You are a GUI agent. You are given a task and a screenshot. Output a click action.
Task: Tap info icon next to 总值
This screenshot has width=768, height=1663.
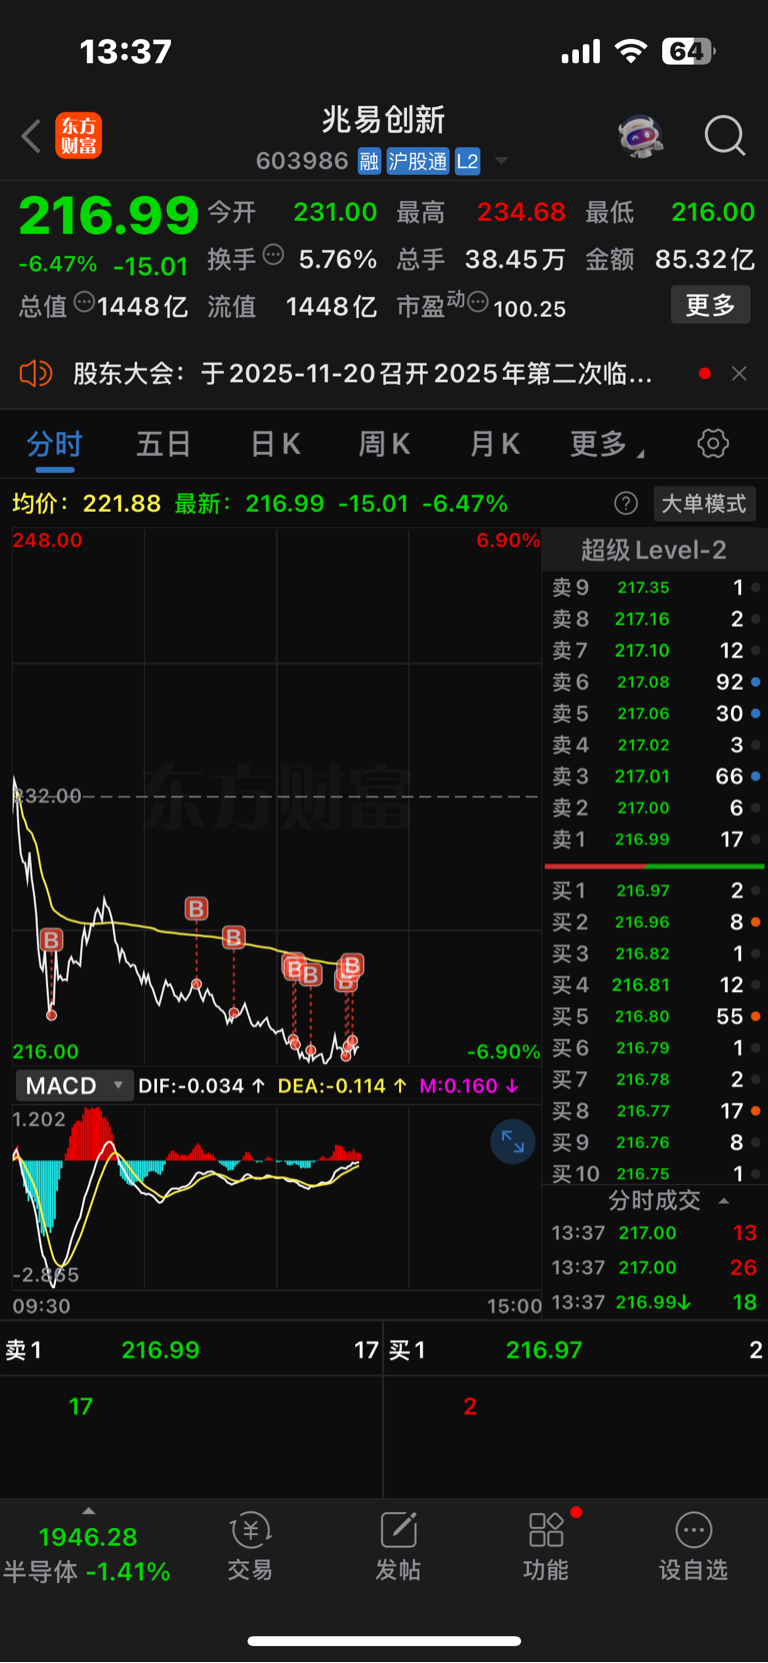pos(84,302)
